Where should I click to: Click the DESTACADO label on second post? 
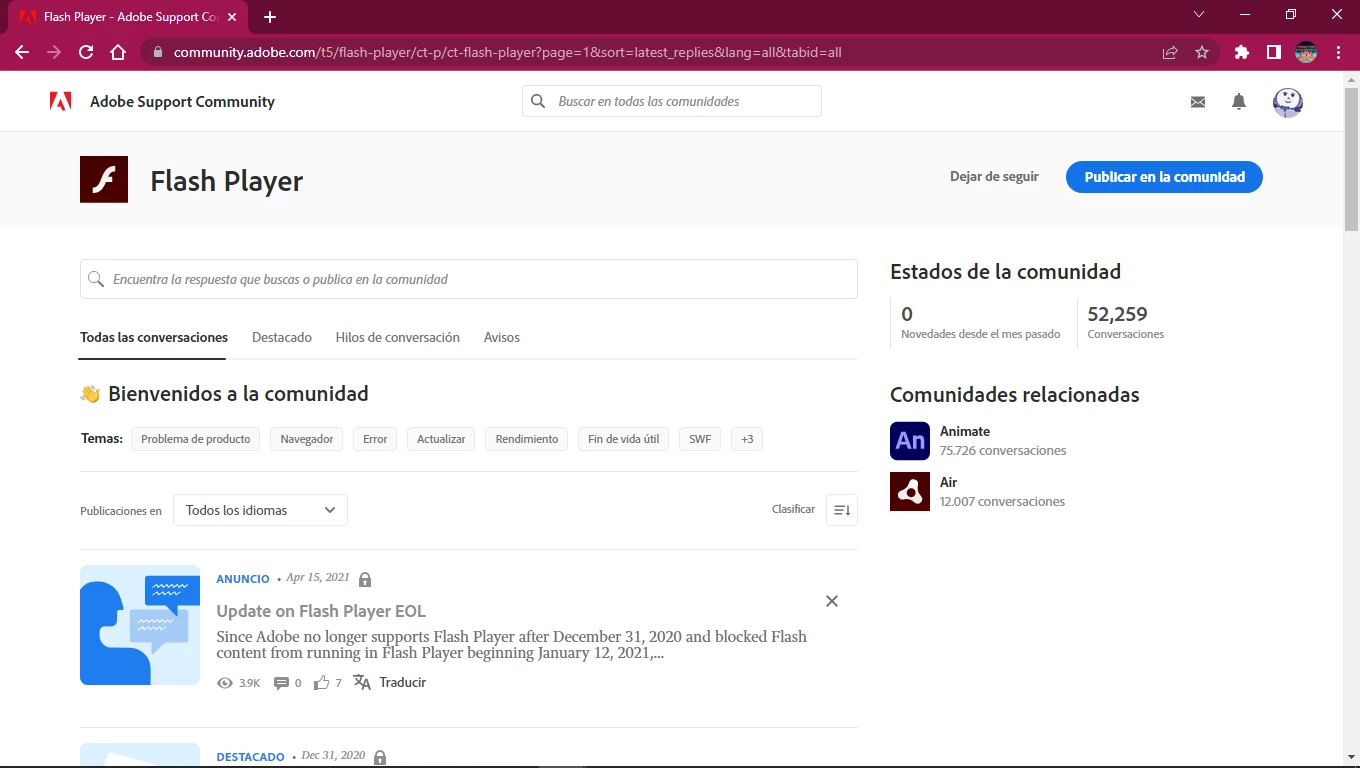pyautogui.click(x=250, y=757)
